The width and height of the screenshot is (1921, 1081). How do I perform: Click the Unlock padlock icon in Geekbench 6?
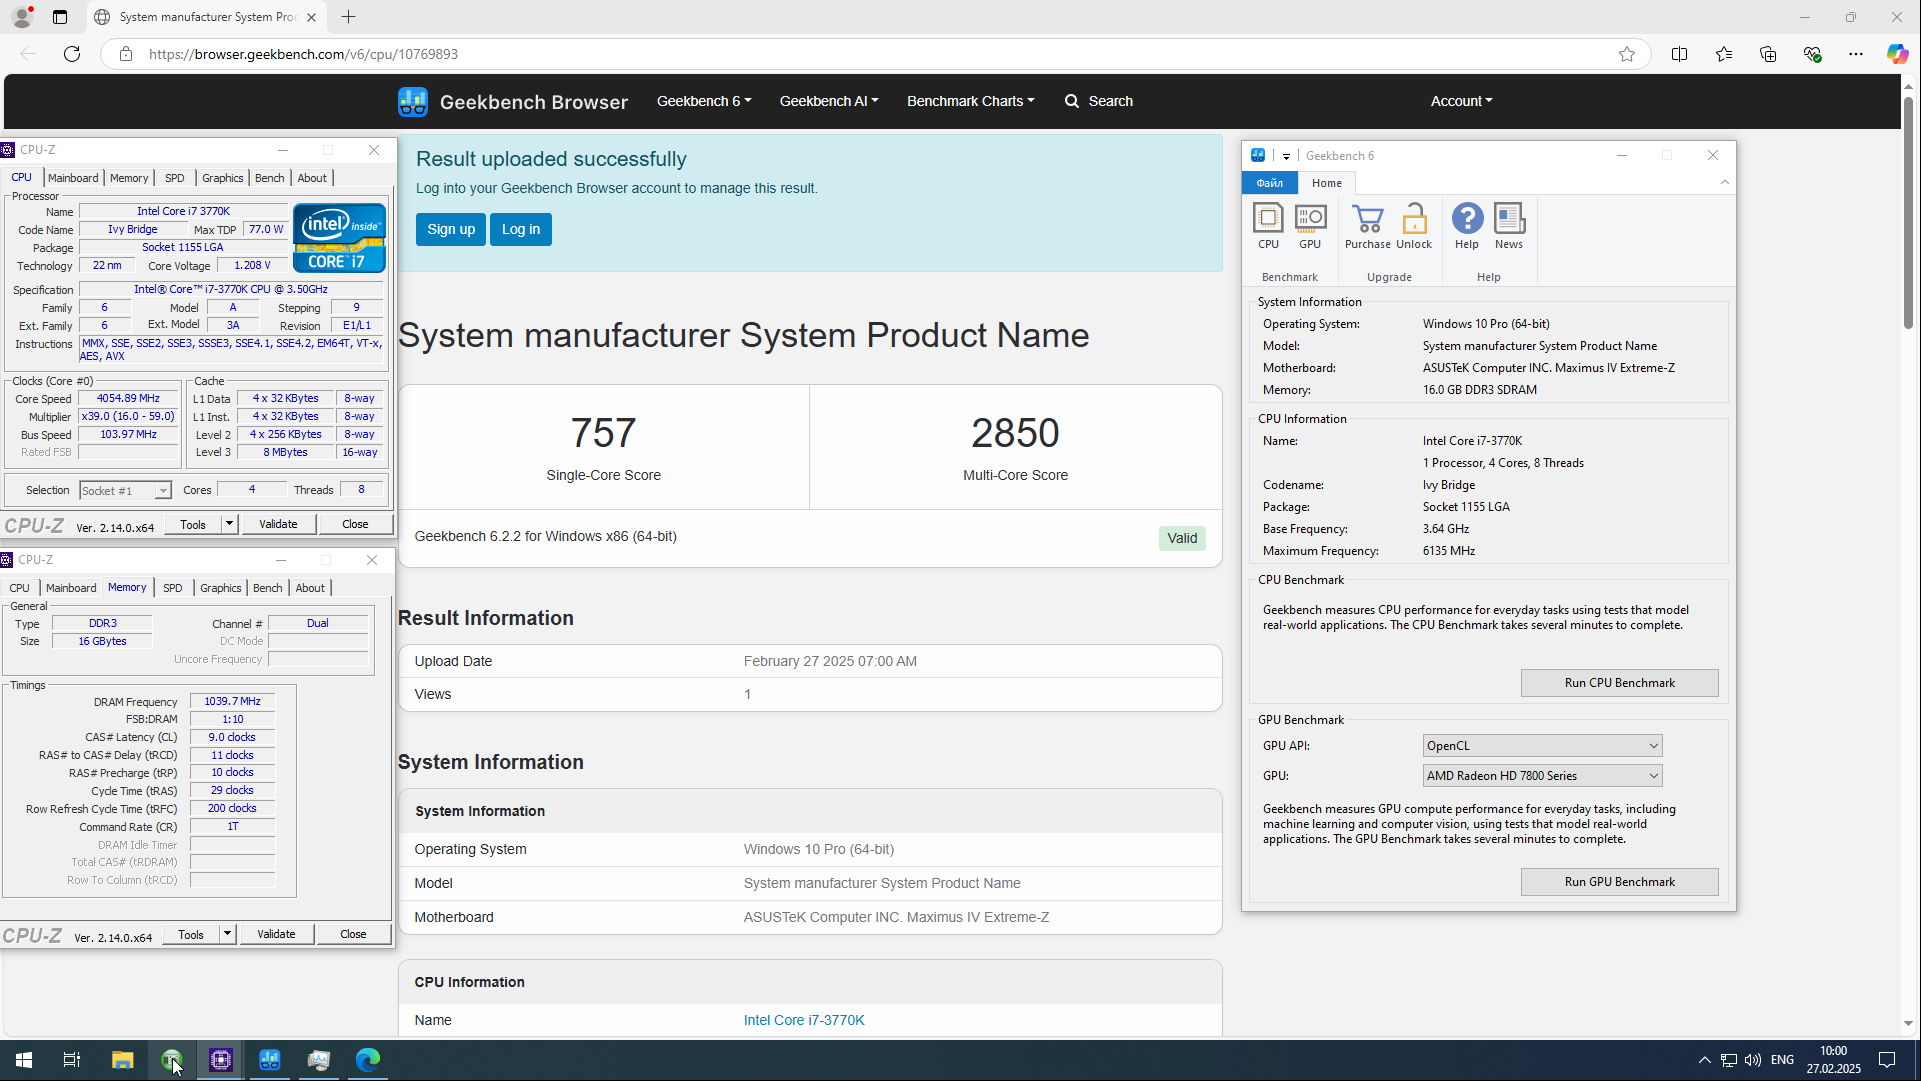pyautogui.click(x=1414, y=226)
